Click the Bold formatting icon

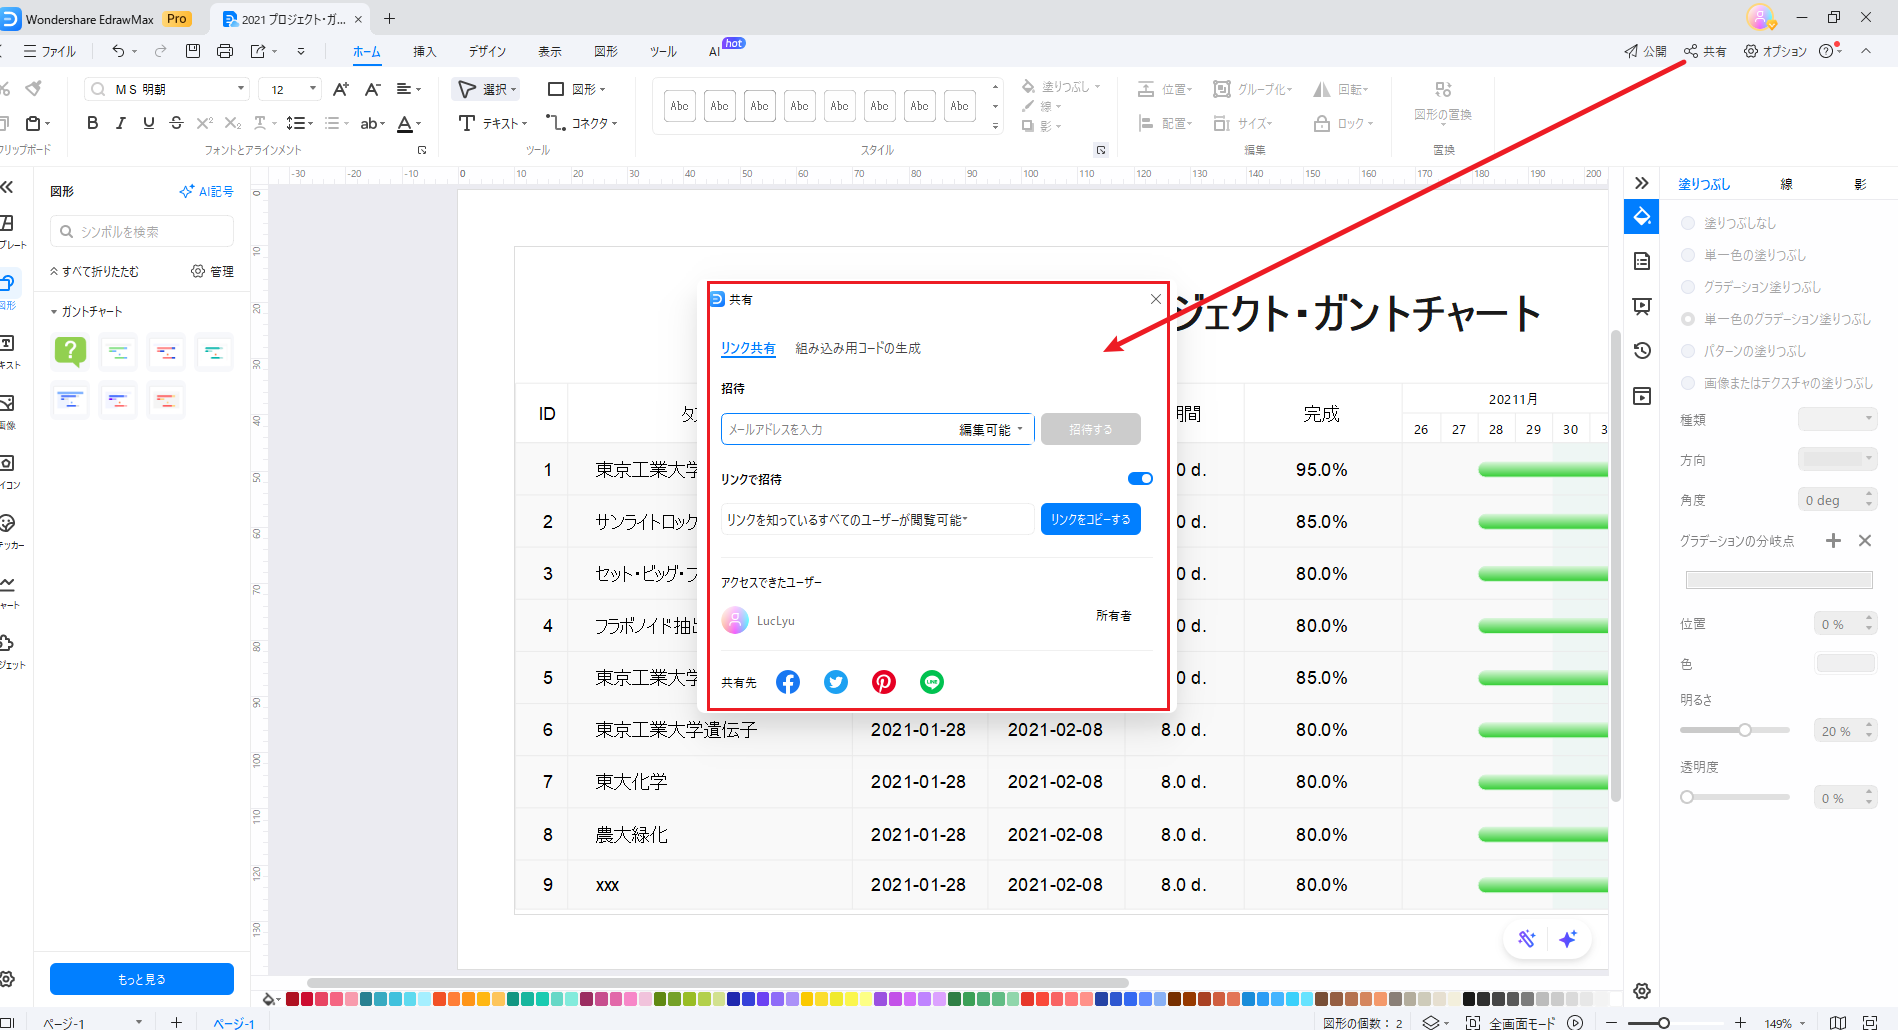point(93,123)
